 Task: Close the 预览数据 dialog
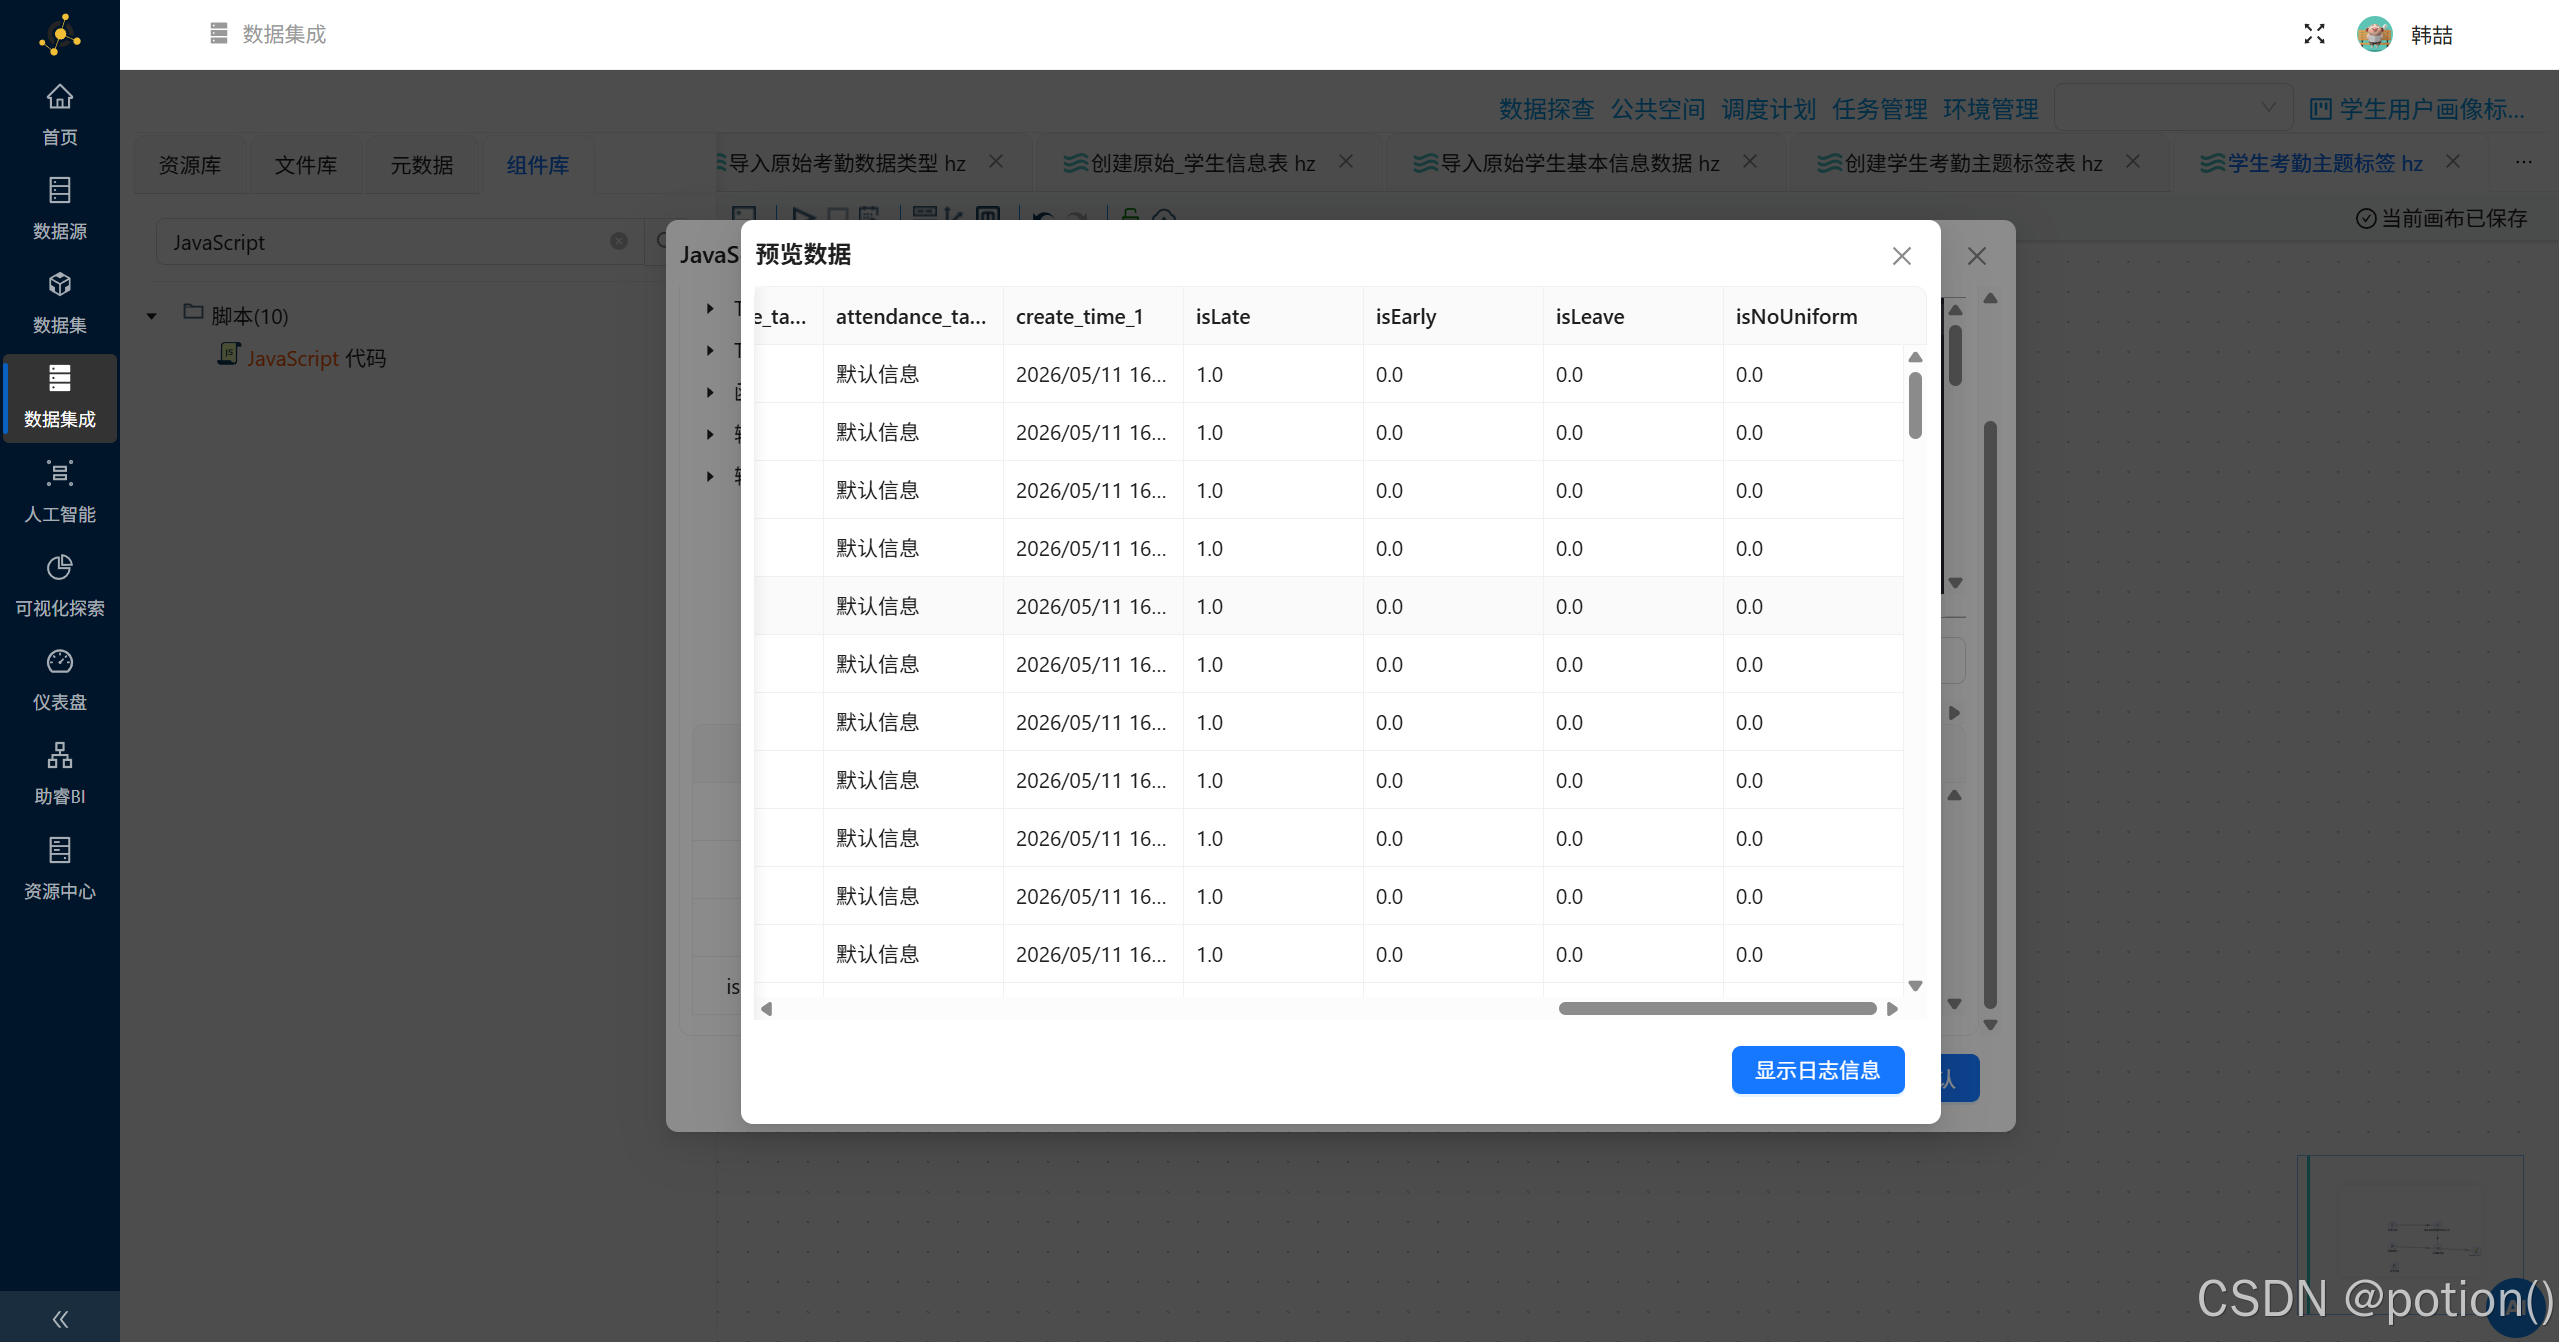coord(1902,256)
